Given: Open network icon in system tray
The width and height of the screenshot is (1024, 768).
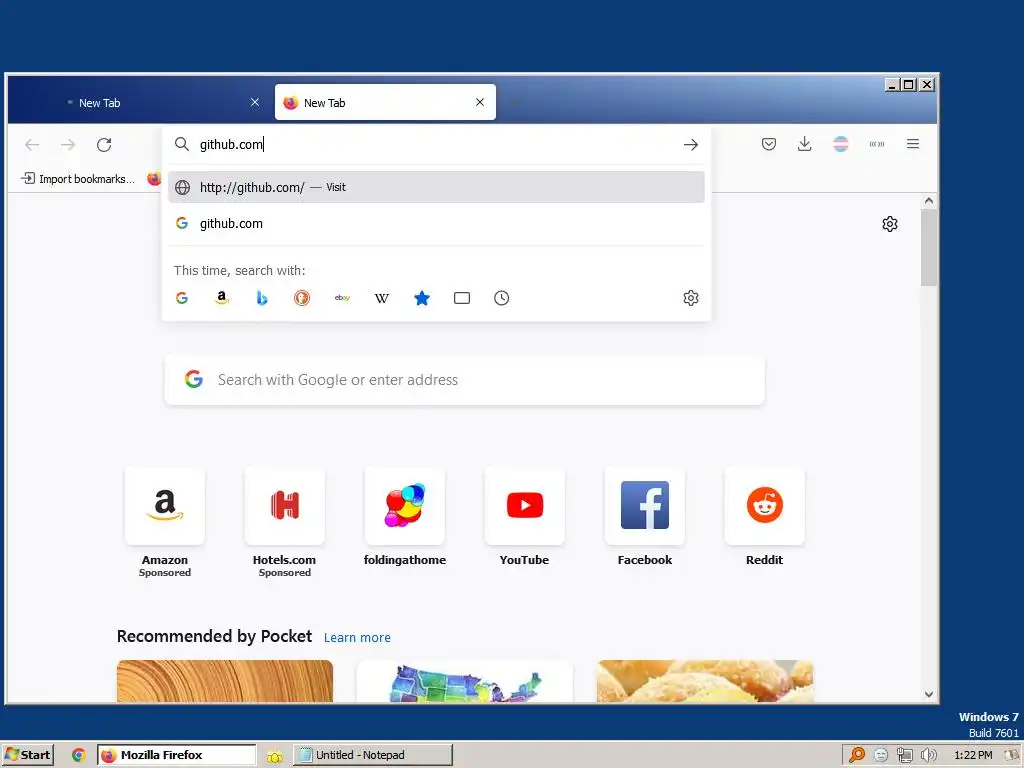Looking at the screenshot, I should coord(904,755).
